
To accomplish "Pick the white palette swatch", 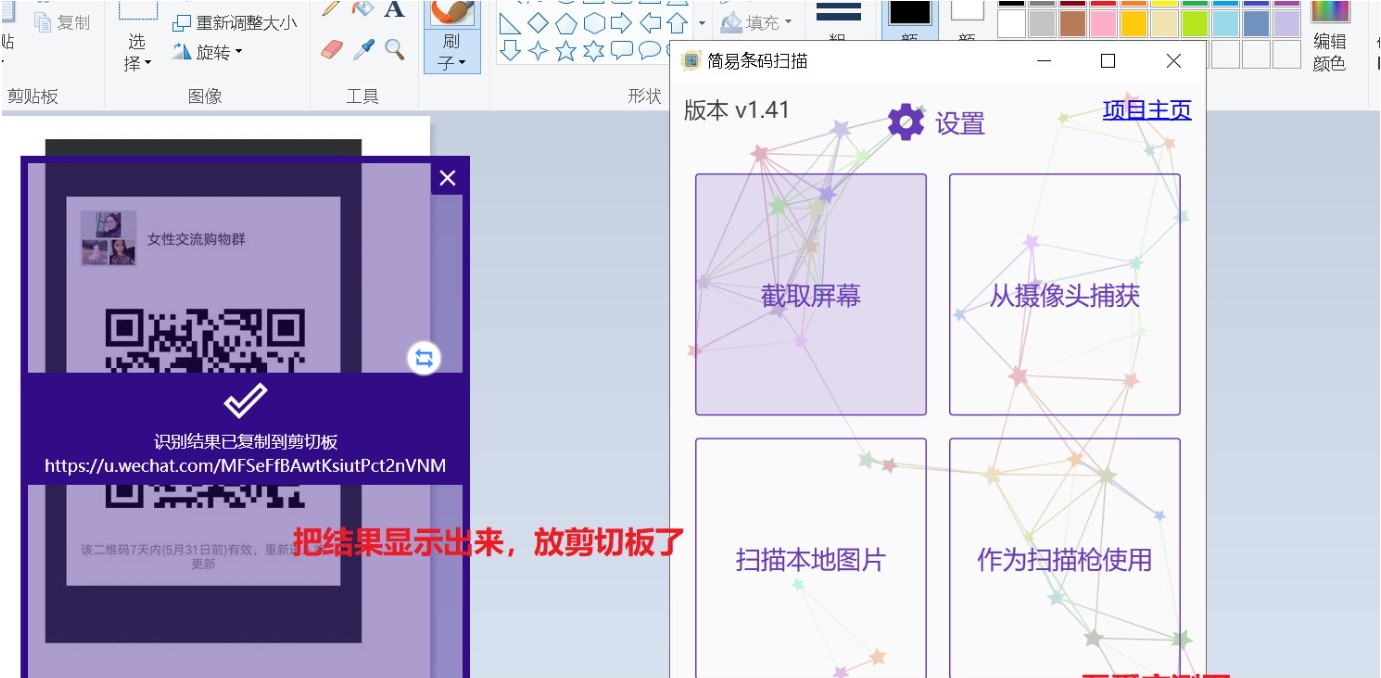I will (x=1012, y=23).
